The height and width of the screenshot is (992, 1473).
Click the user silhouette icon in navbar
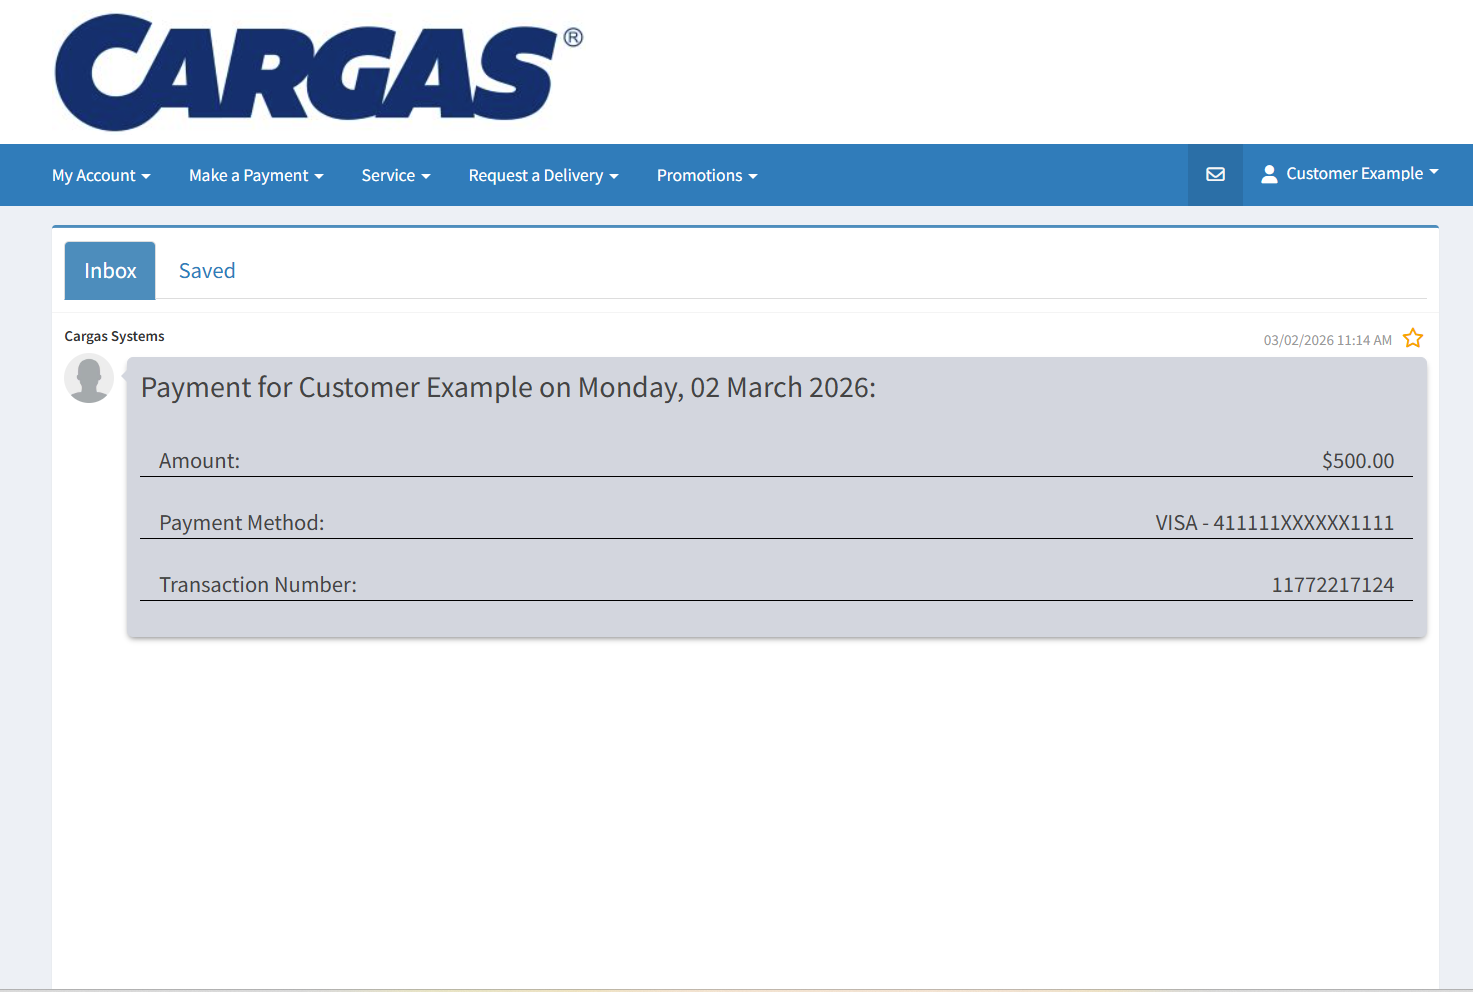pyautogui.click(x=1269, y=175)
